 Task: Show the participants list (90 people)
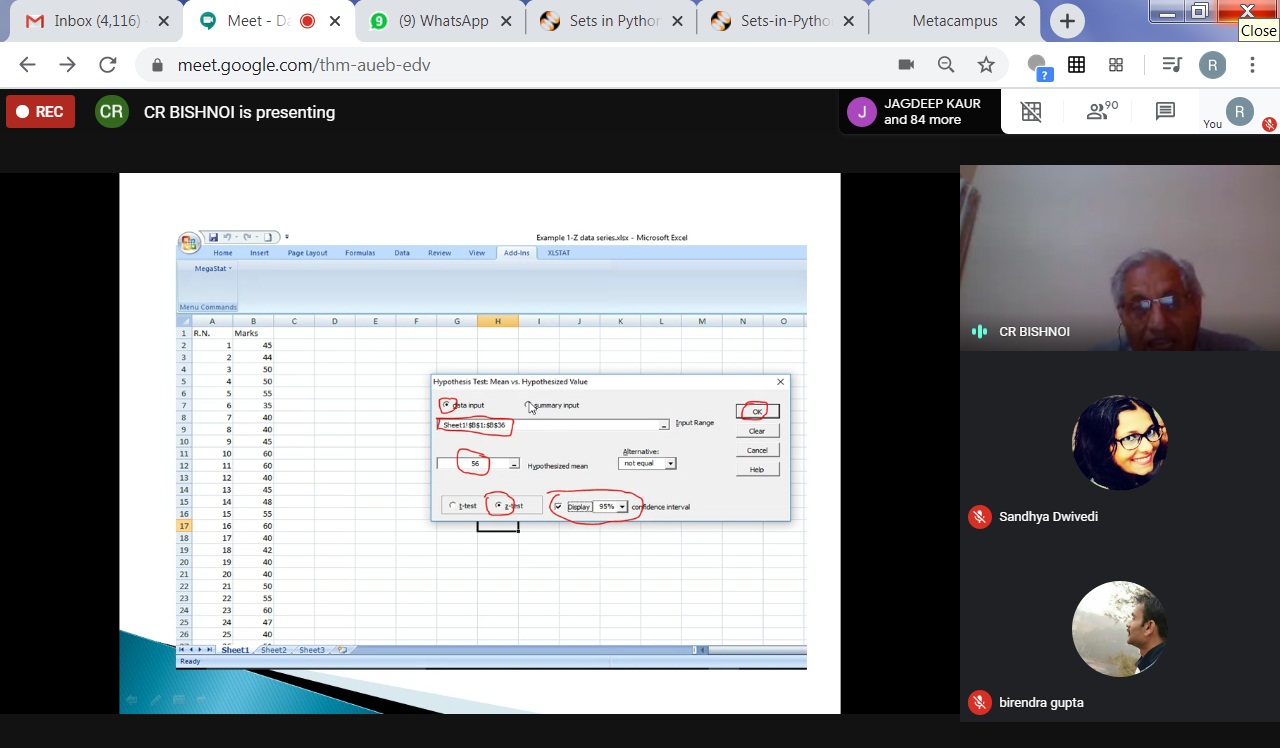click(x=1101, y=112)
